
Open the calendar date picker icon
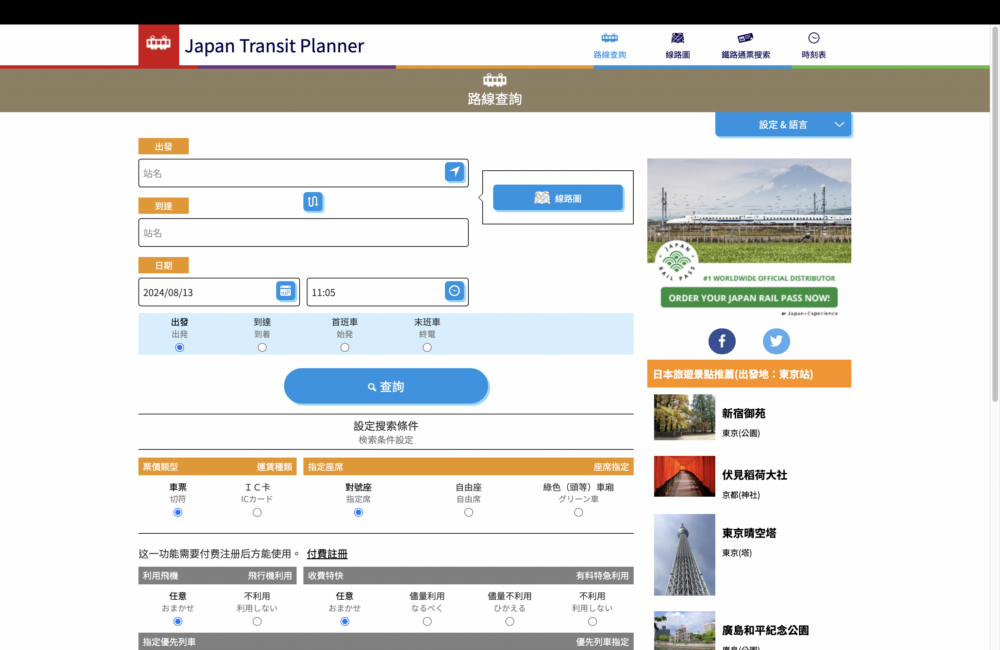pyautogui.click(x=286, y=291)
